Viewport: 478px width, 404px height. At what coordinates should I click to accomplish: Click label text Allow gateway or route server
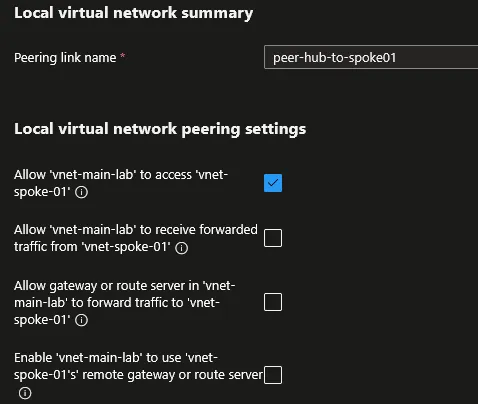tap(124, 302)
